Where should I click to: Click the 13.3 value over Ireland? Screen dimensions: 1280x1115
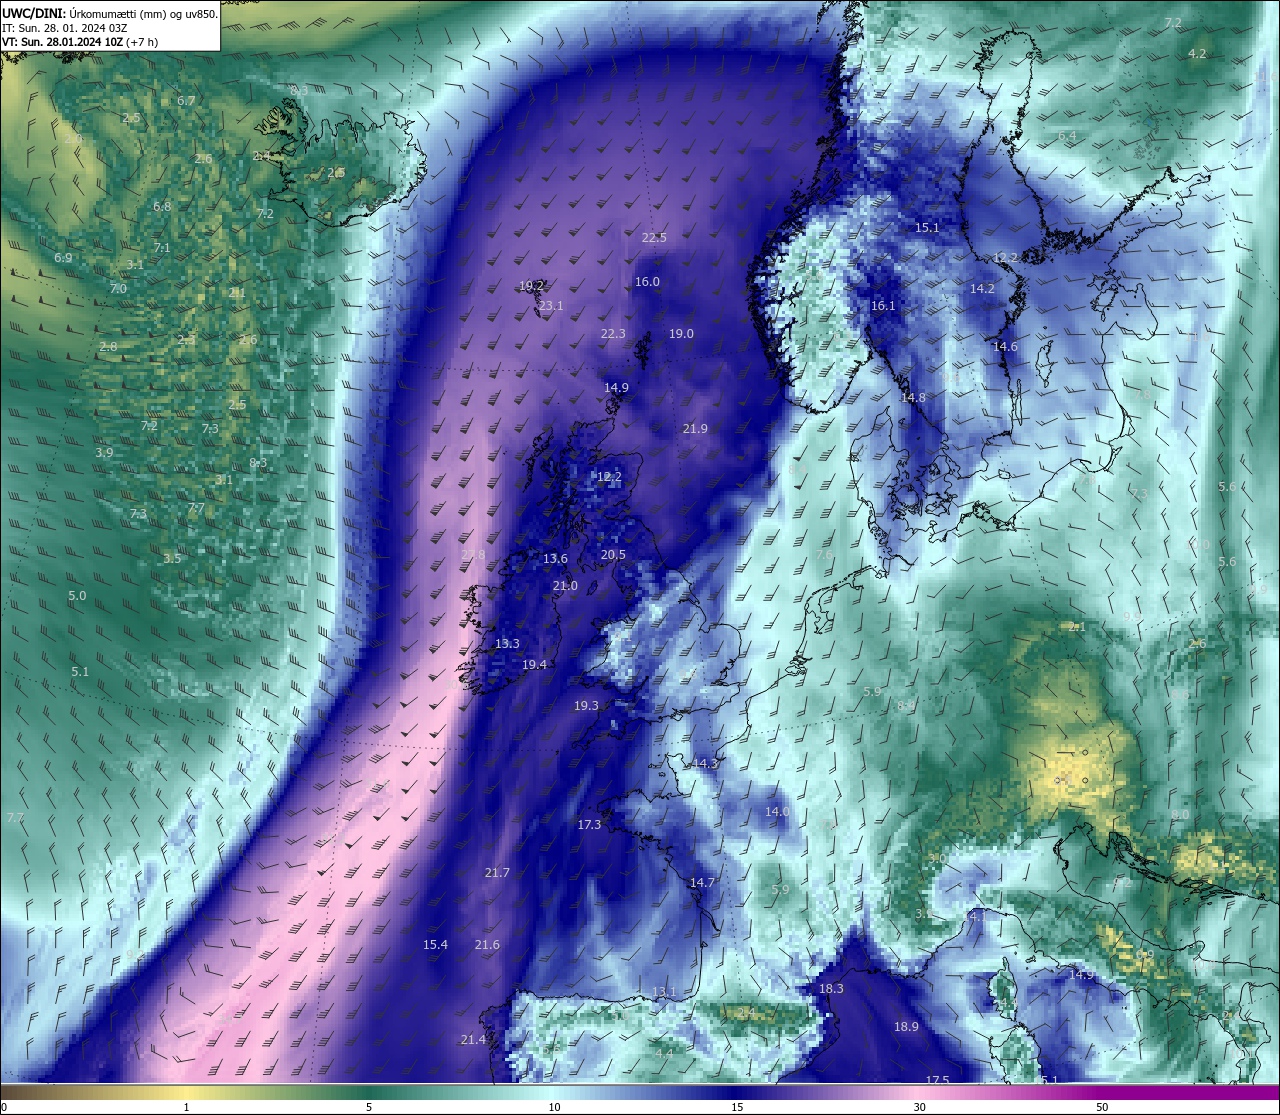[507, 644]
